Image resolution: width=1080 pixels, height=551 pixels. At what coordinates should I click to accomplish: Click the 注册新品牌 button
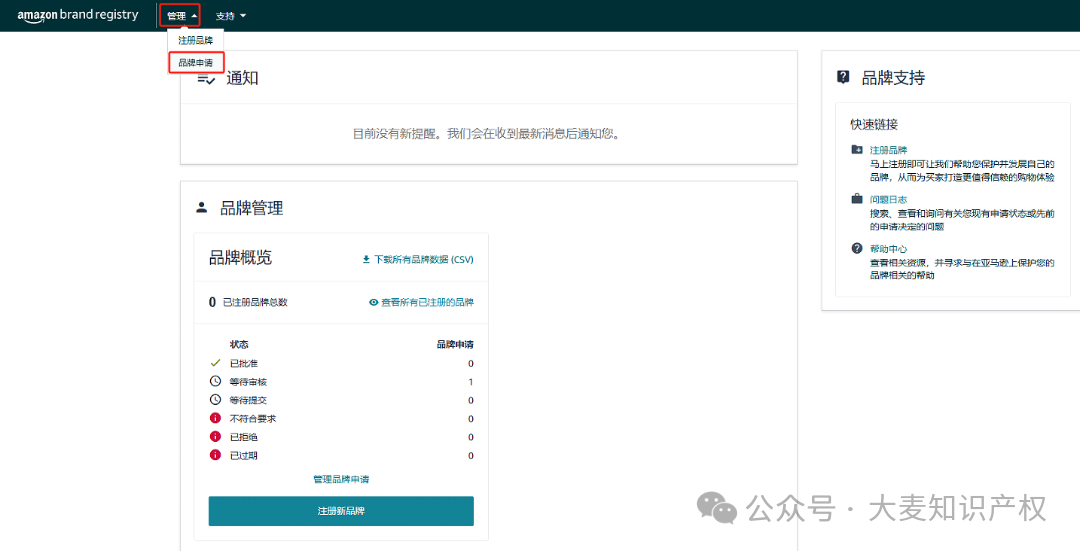(341, 511)
